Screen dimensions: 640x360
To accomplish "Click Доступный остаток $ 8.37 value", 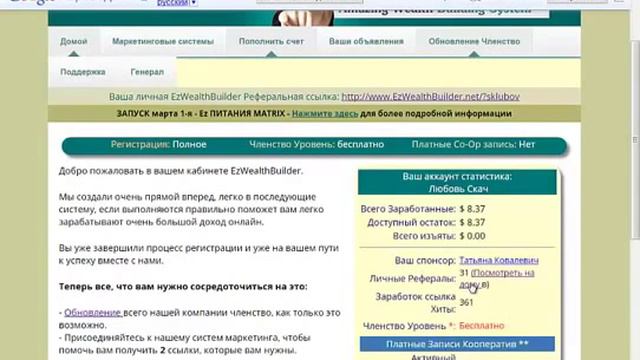I will pyautogui.click(x=472, y=222).
